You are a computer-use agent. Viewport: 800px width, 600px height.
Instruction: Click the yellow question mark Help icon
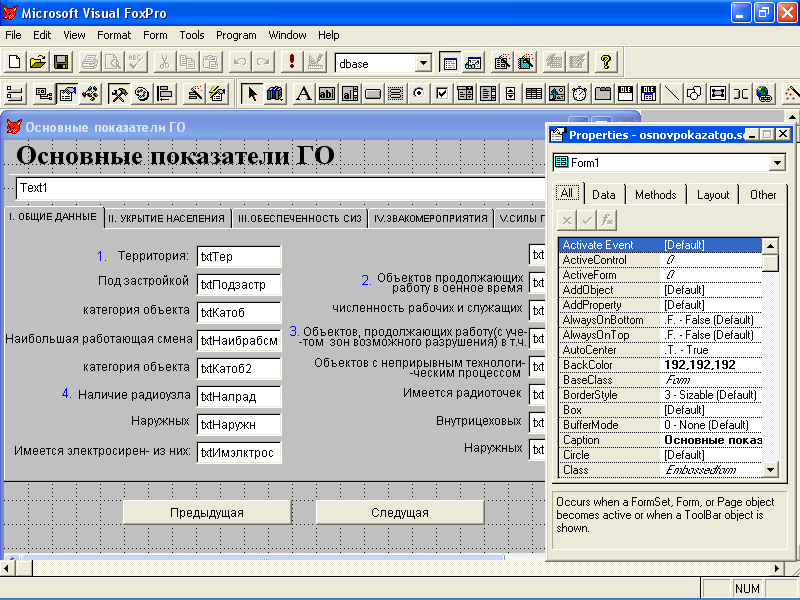(x=606, y=62)
